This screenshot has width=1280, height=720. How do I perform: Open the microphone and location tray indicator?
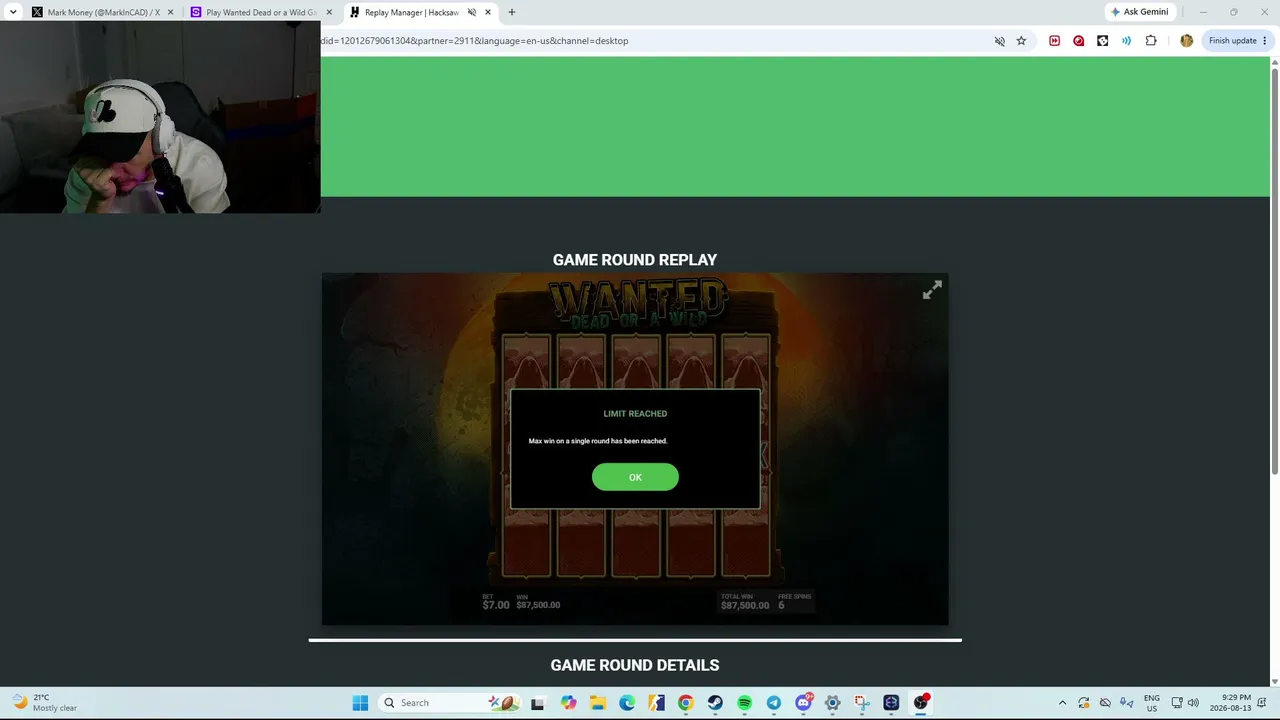tap(1127, 703)
